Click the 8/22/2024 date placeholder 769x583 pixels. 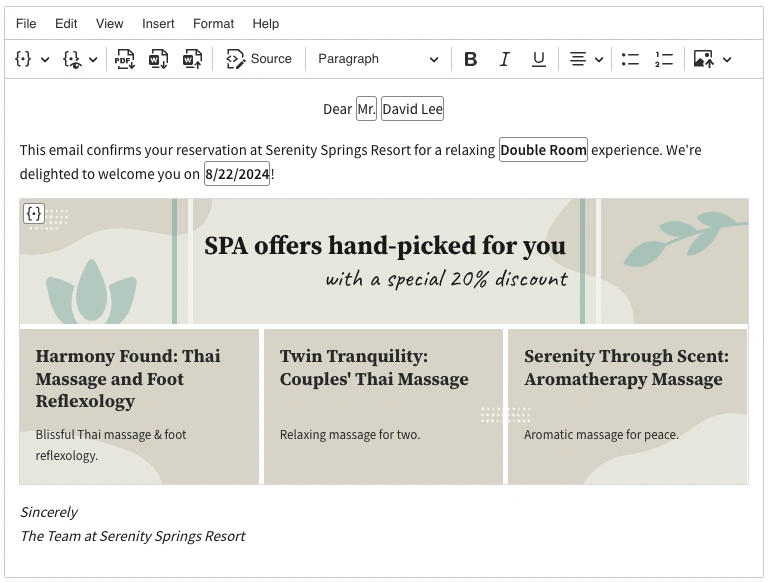(x=237, y=174)
